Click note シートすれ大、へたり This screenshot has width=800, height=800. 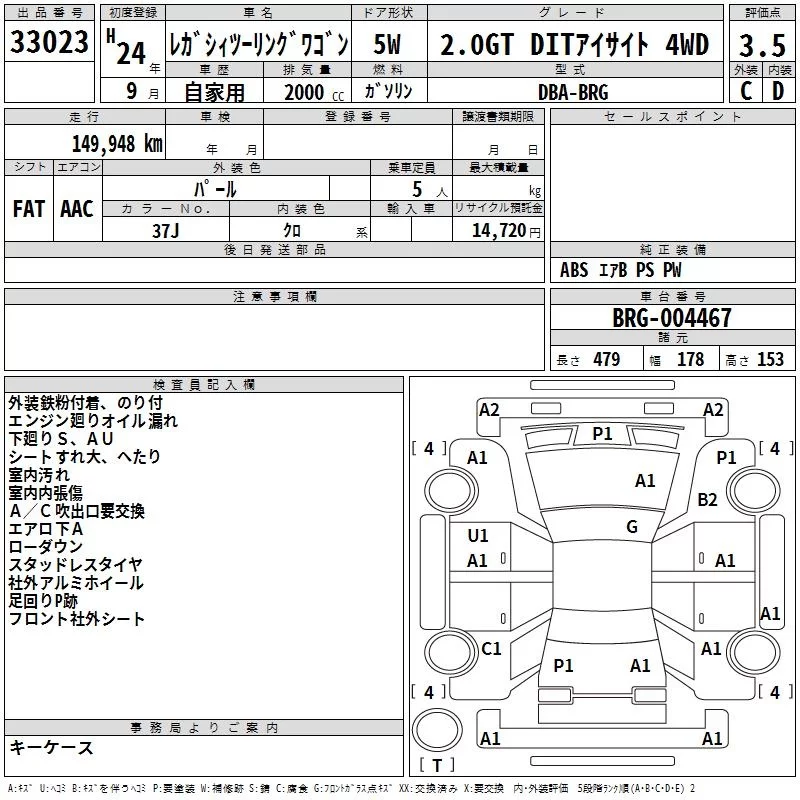85,457
